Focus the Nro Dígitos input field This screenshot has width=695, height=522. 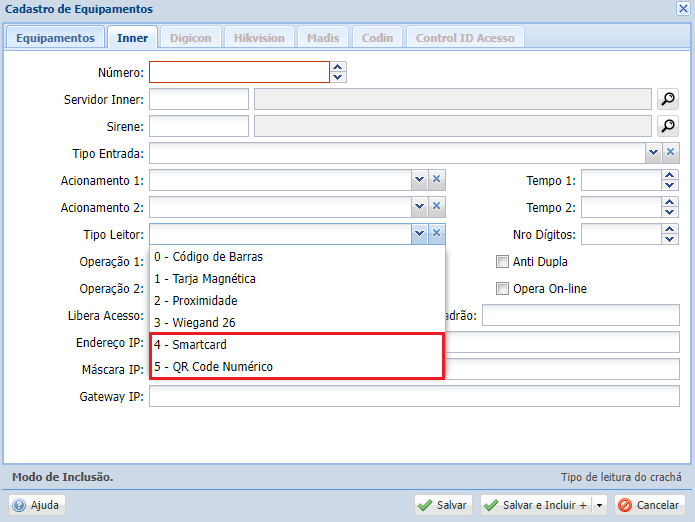621,234
